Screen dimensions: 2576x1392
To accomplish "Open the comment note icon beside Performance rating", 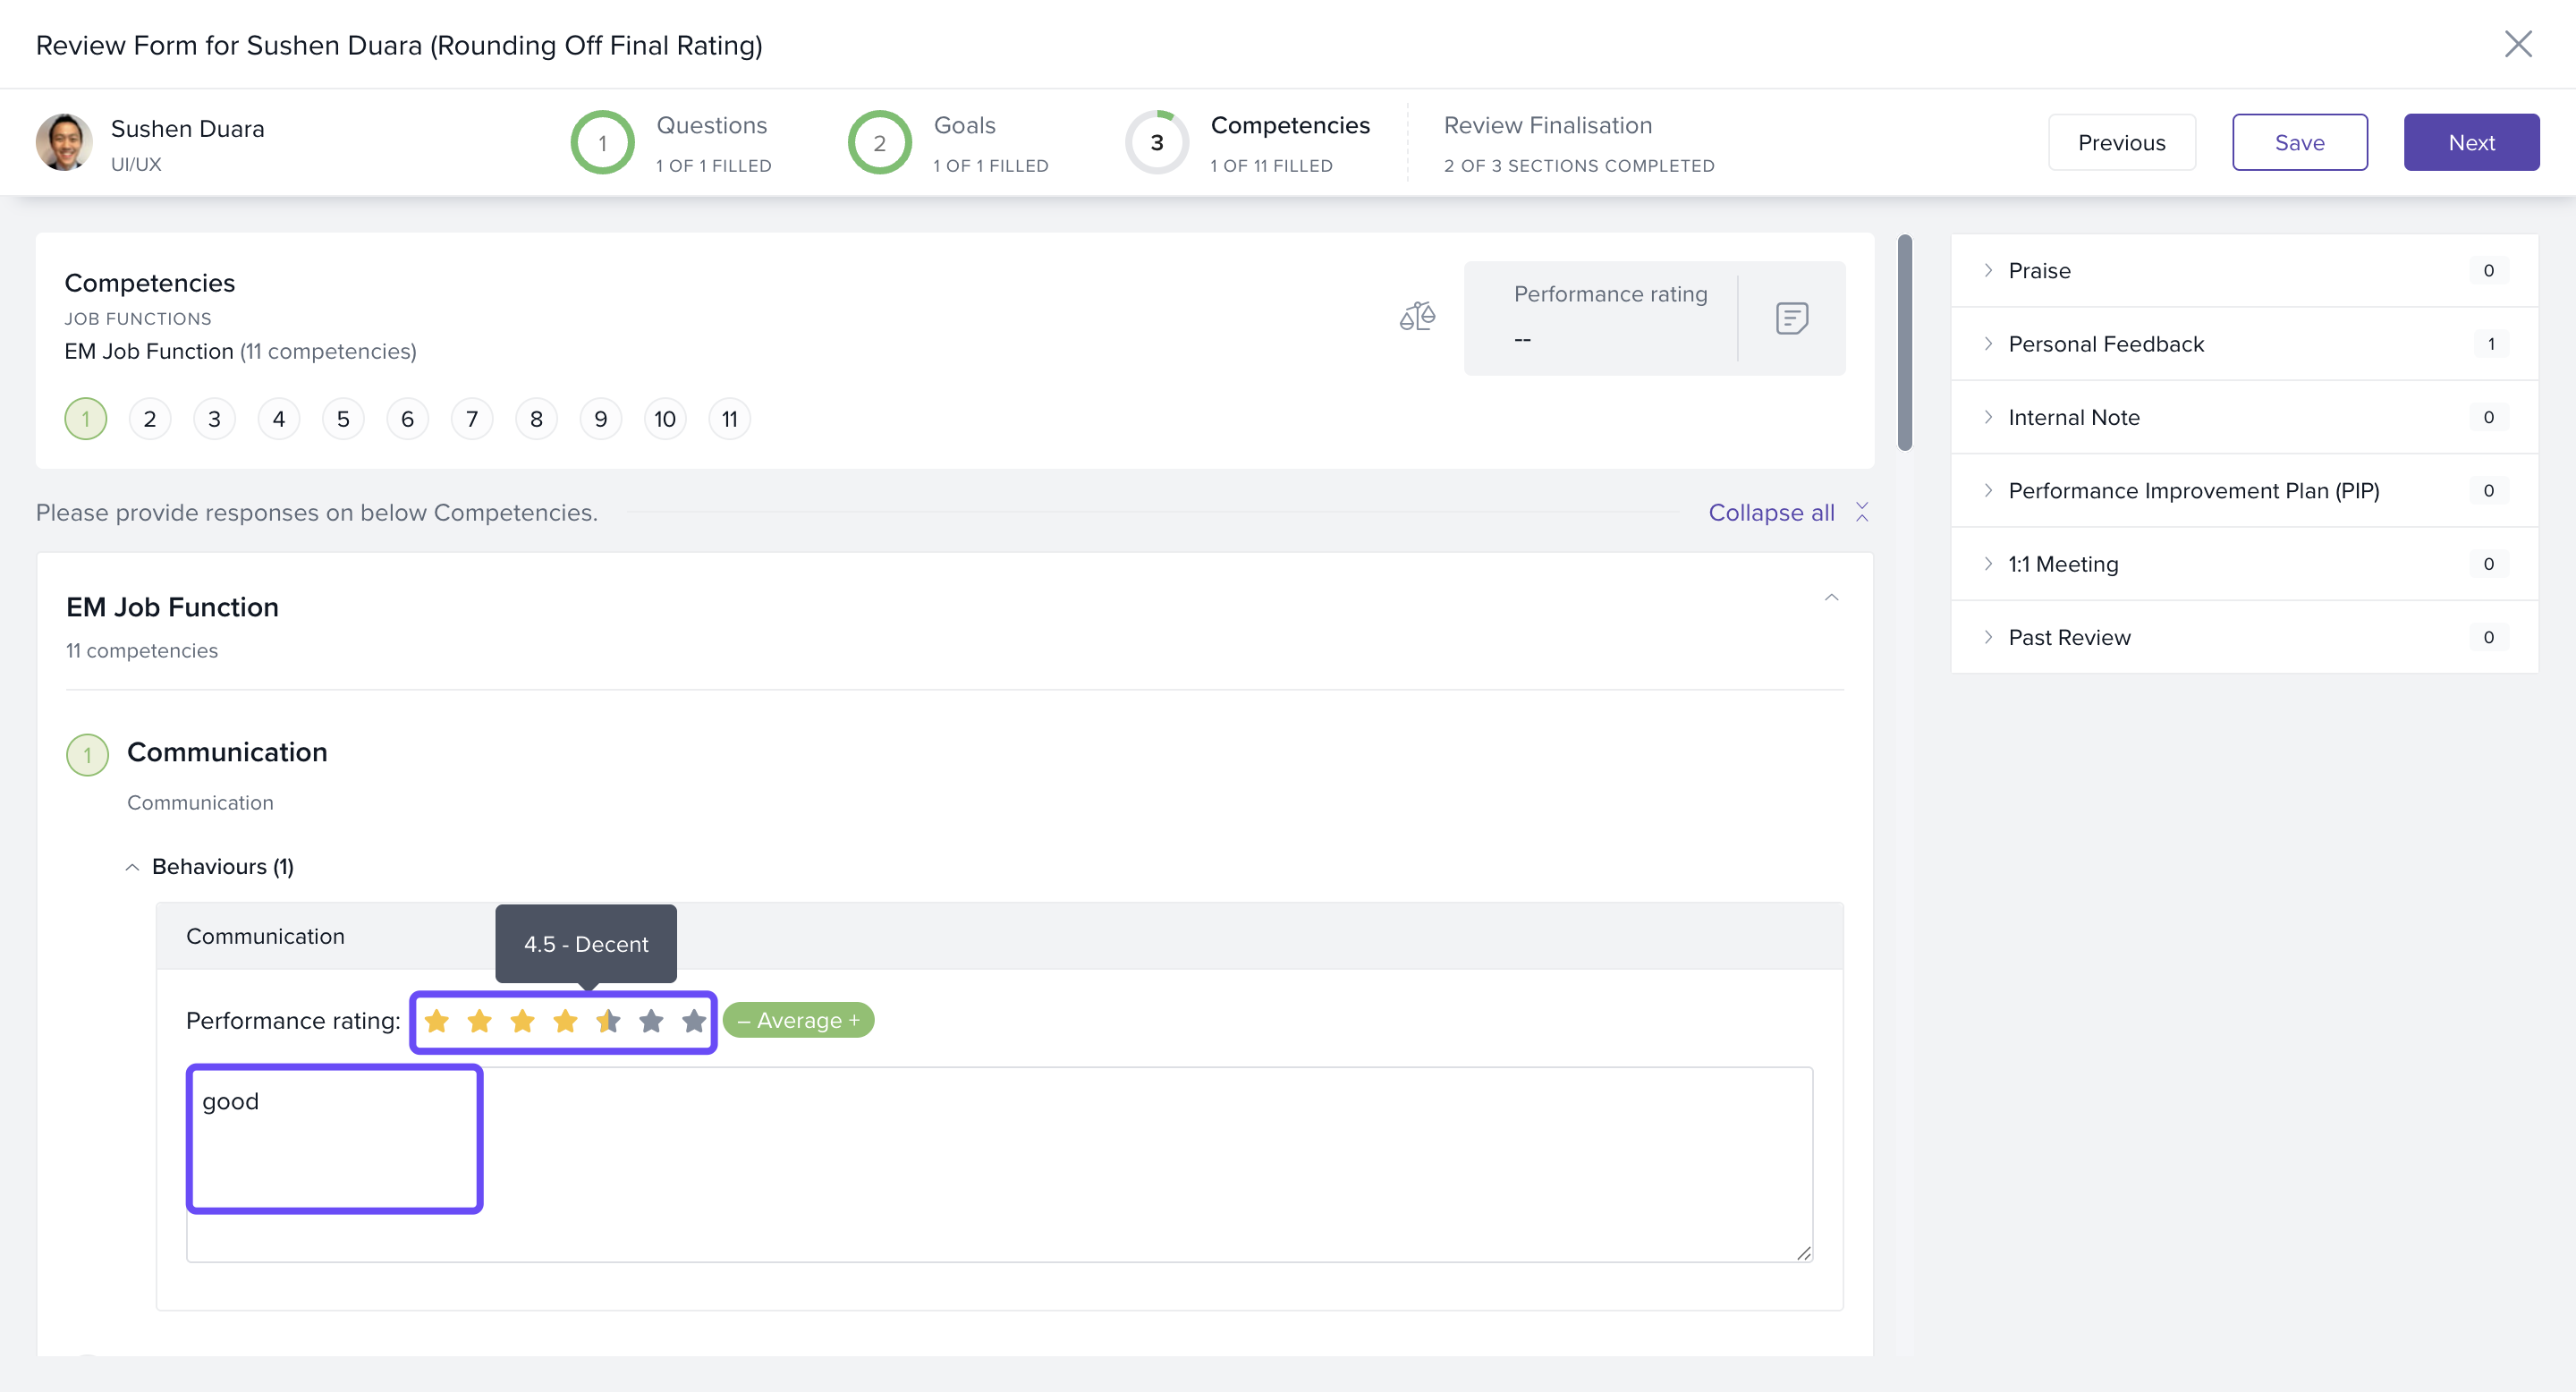I will point(1791,318).
